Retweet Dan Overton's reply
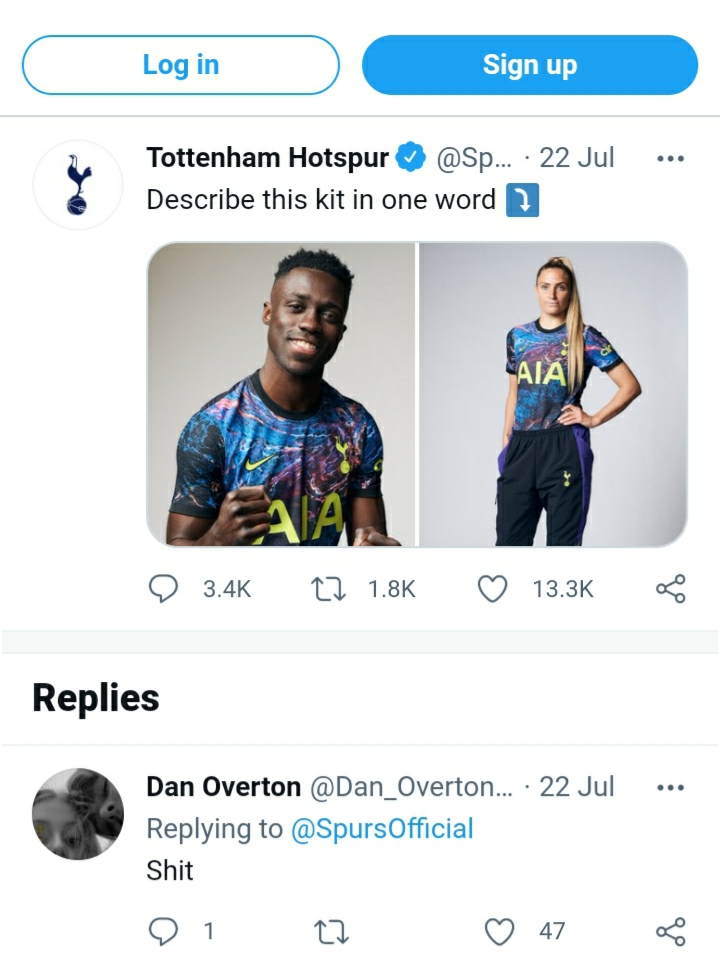The height and width of the screenshot is (954, 720). pyautogui.click(x=328, y=931)
